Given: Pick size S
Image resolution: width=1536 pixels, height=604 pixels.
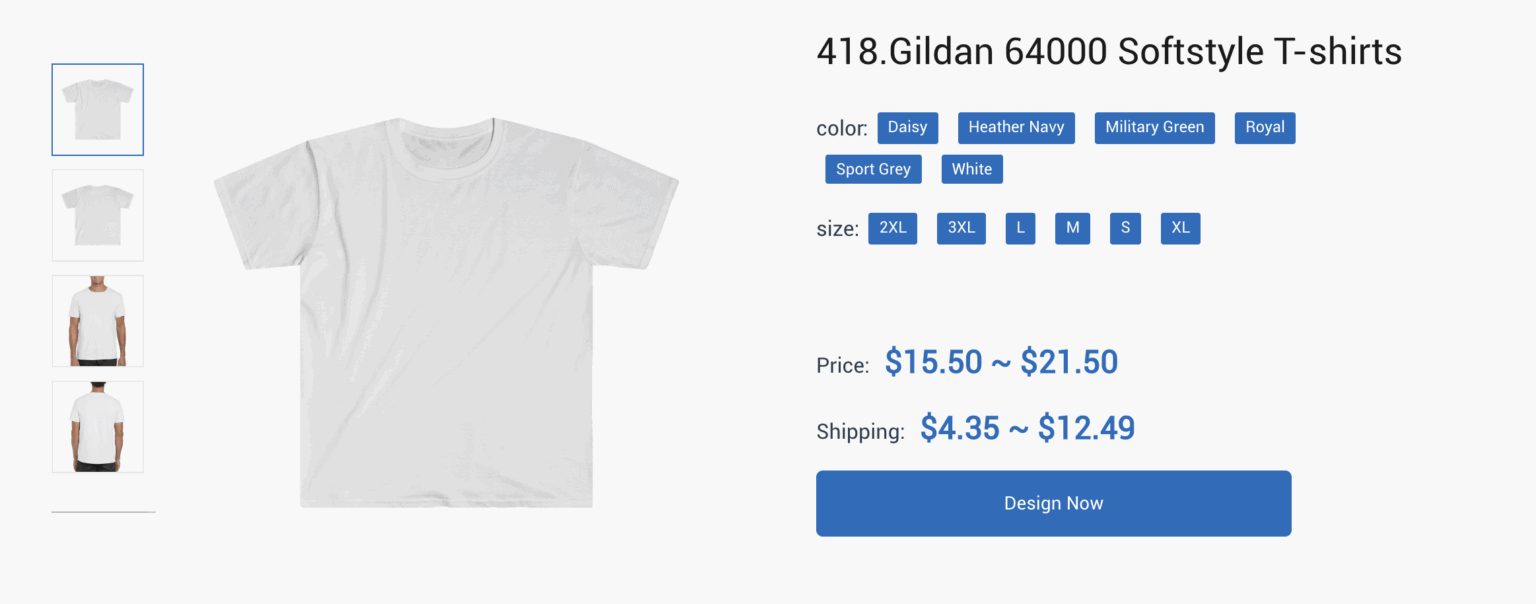Looking at the screenshot, I should (x=1125, y=228).
